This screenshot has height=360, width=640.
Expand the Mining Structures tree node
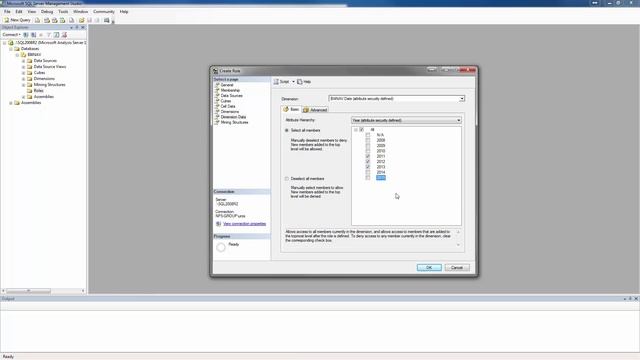coord(24,84)
